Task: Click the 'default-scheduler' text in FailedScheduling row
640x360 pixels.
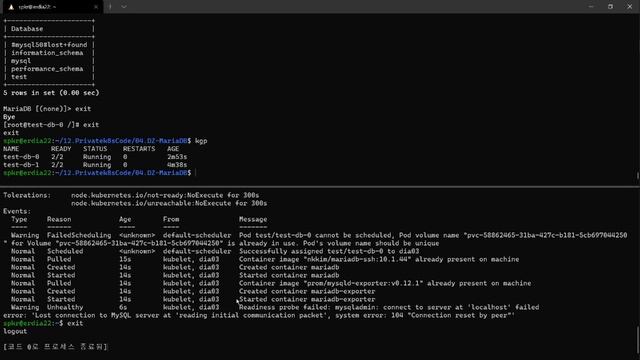Action: point(197,236)
